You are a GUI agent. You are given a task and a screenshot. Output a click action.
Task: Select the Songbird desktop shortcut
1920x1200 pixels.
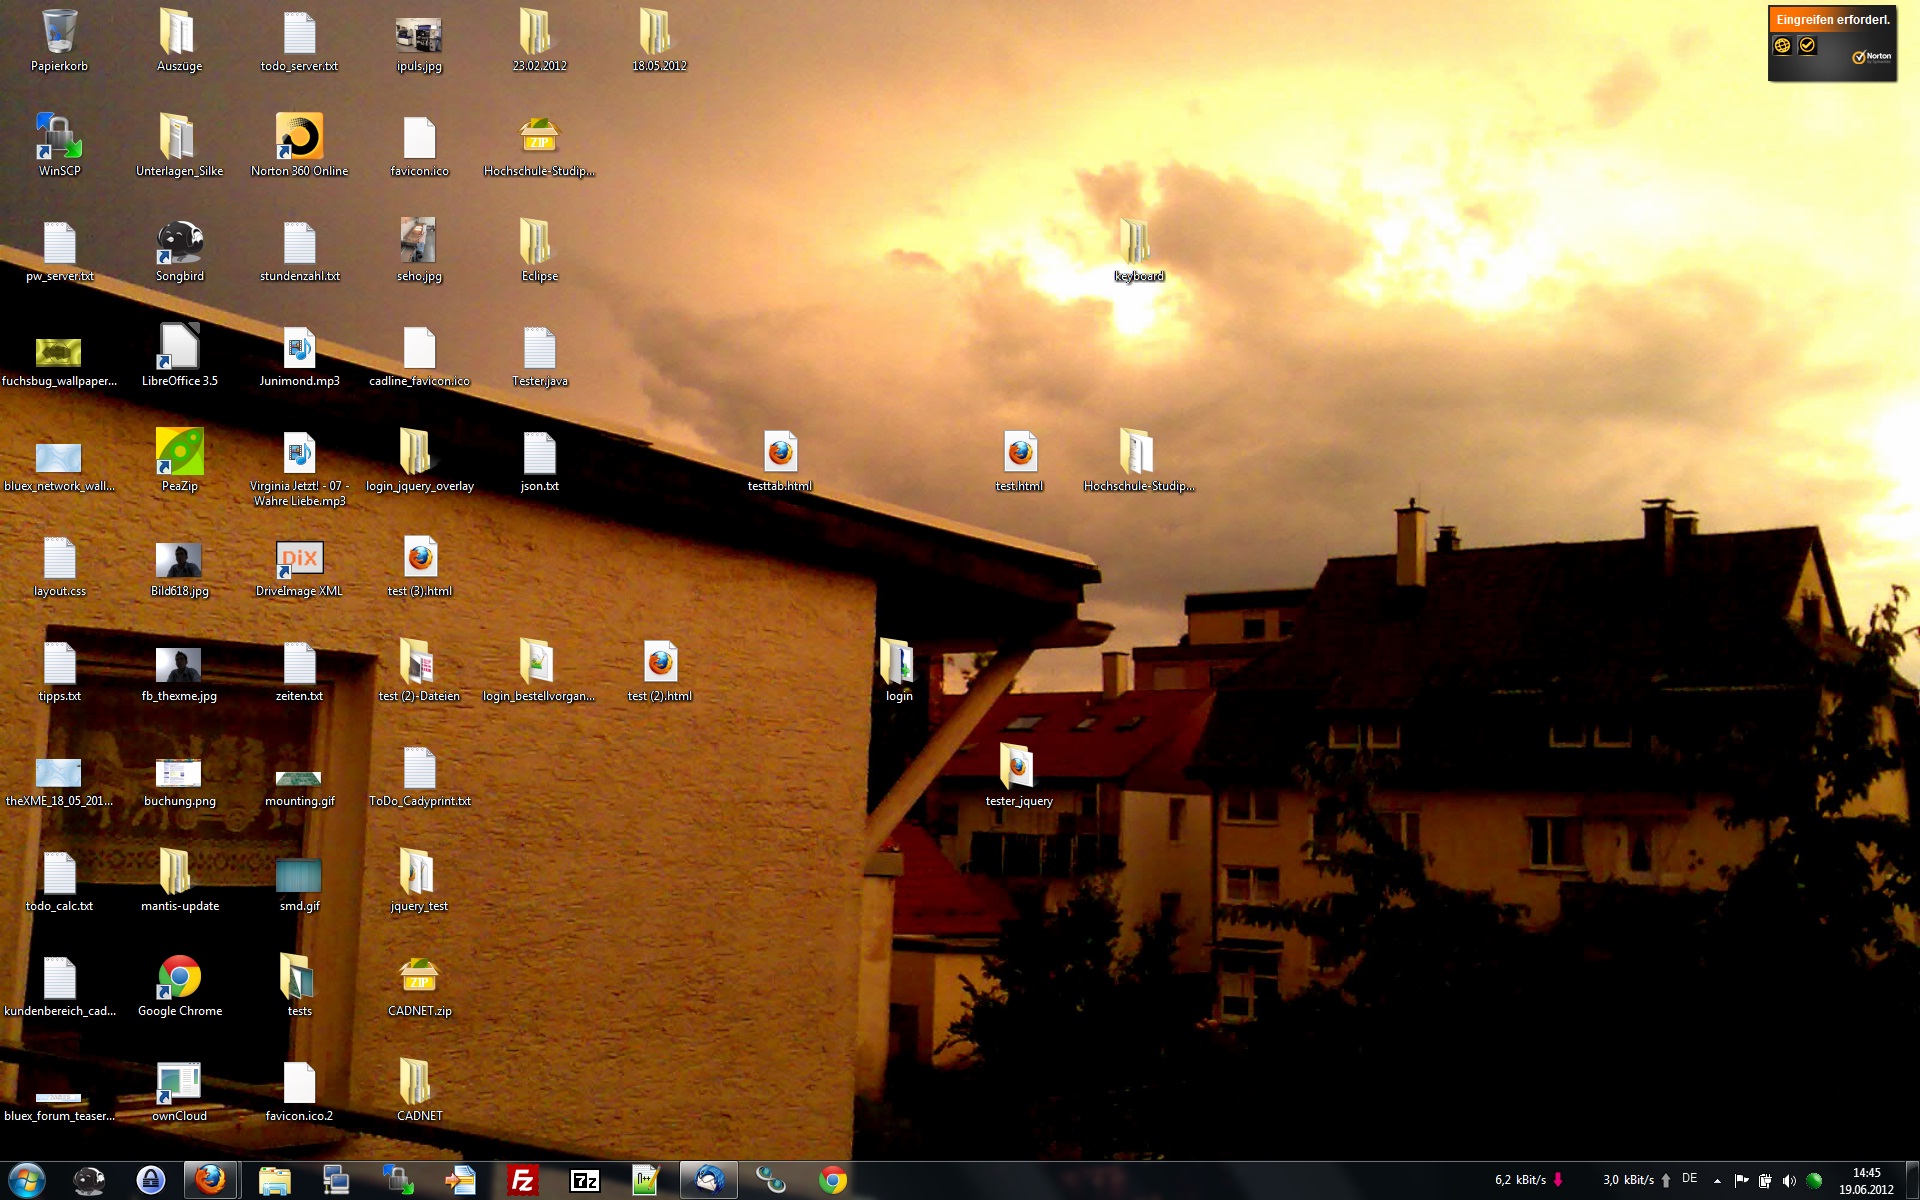pyautogui.click(x=179, y=244)
